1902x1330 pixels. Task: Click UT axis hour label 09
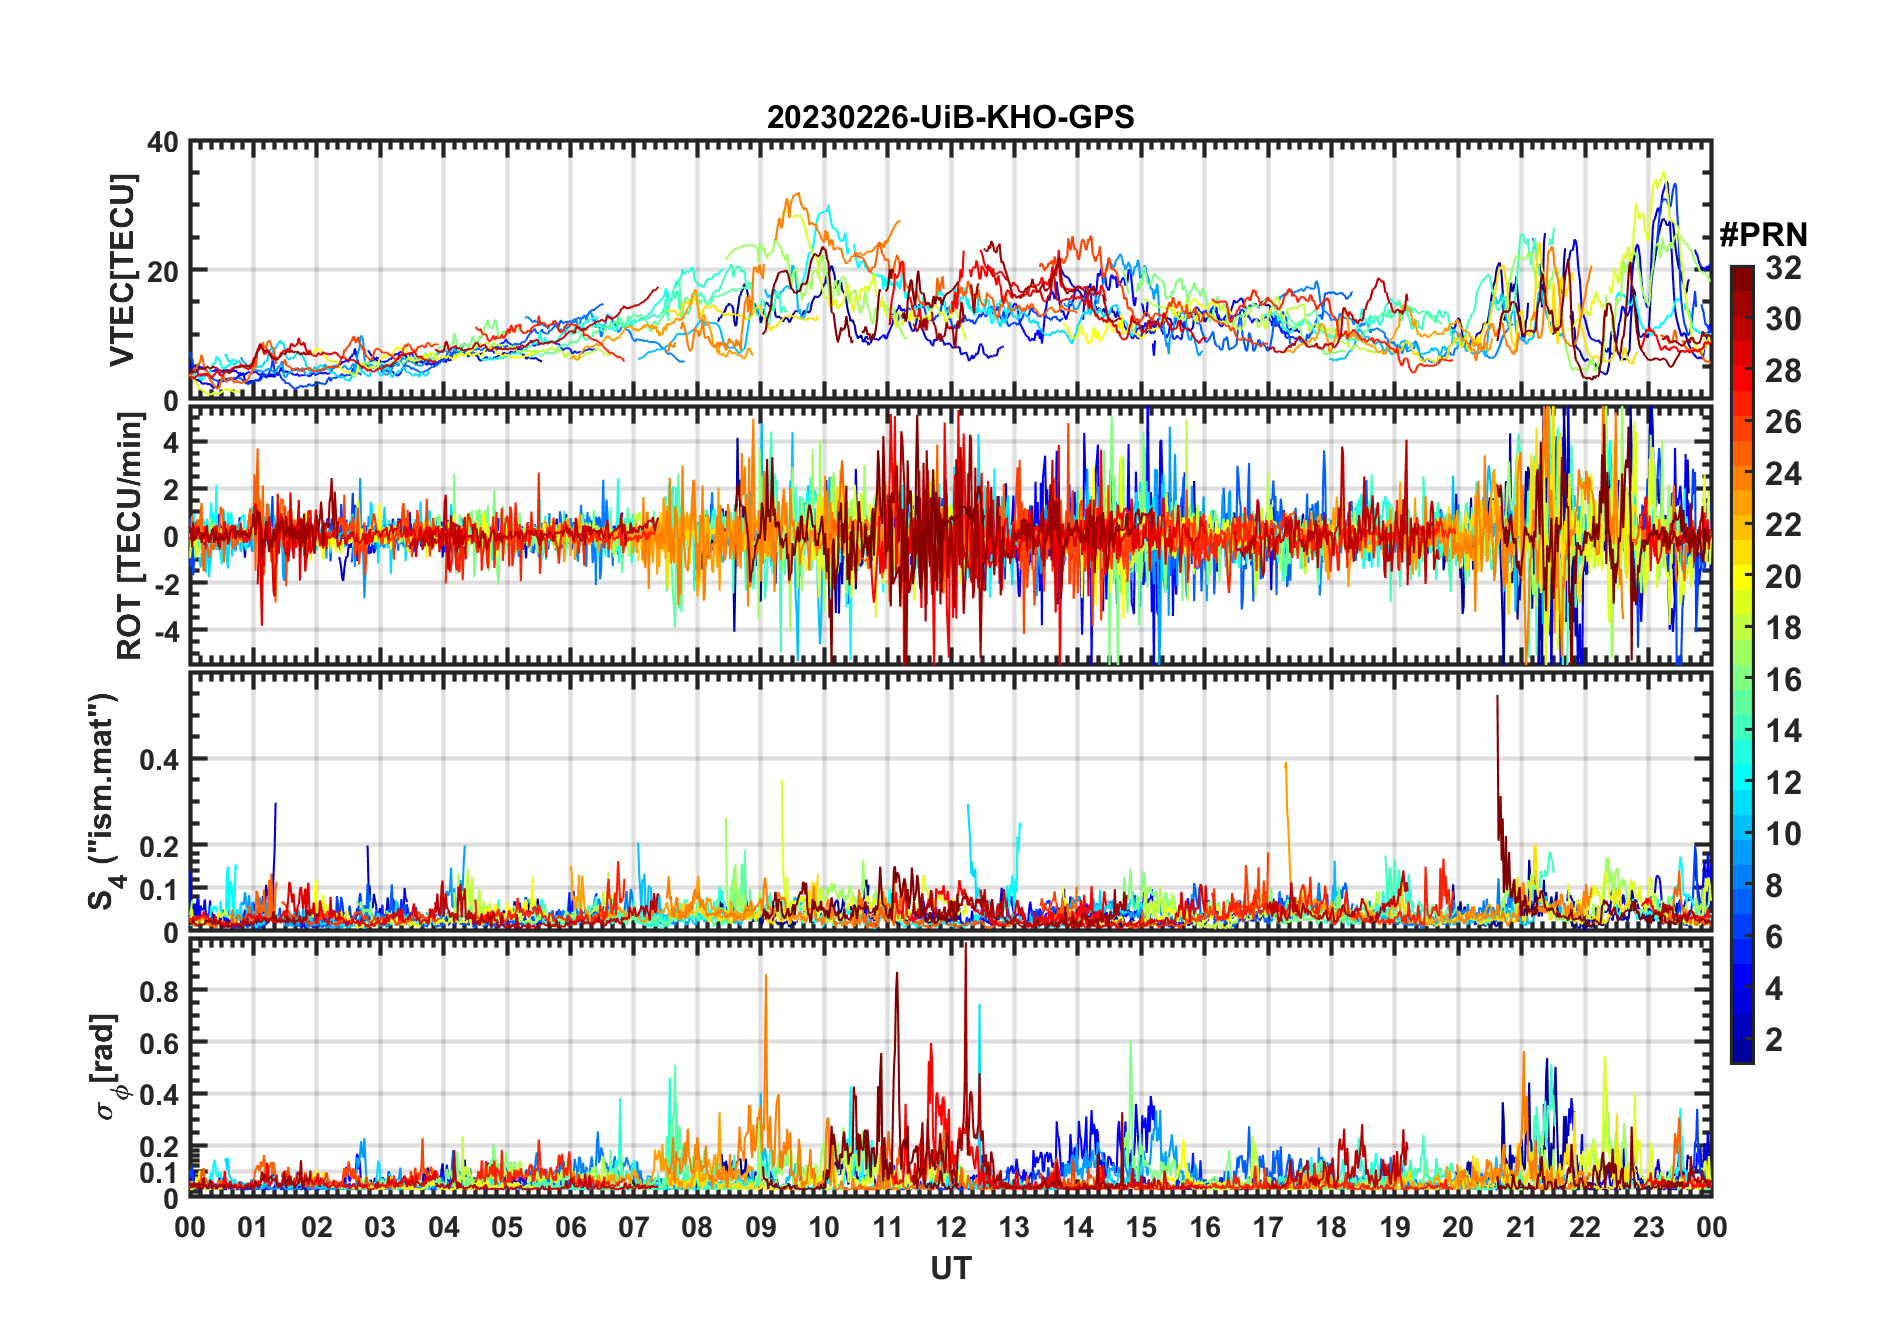[x=761, y=1227]
